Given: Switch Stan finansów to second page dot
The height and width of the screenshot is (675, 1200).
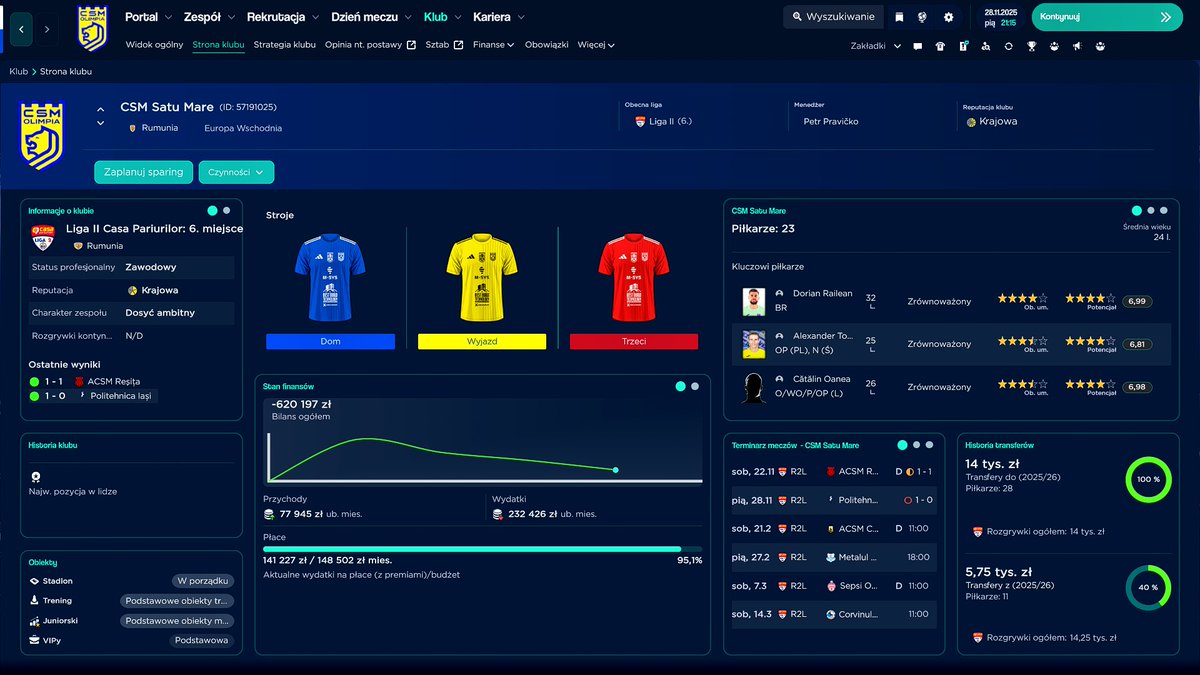Looking at the screenshot, I should click(695, 385).
